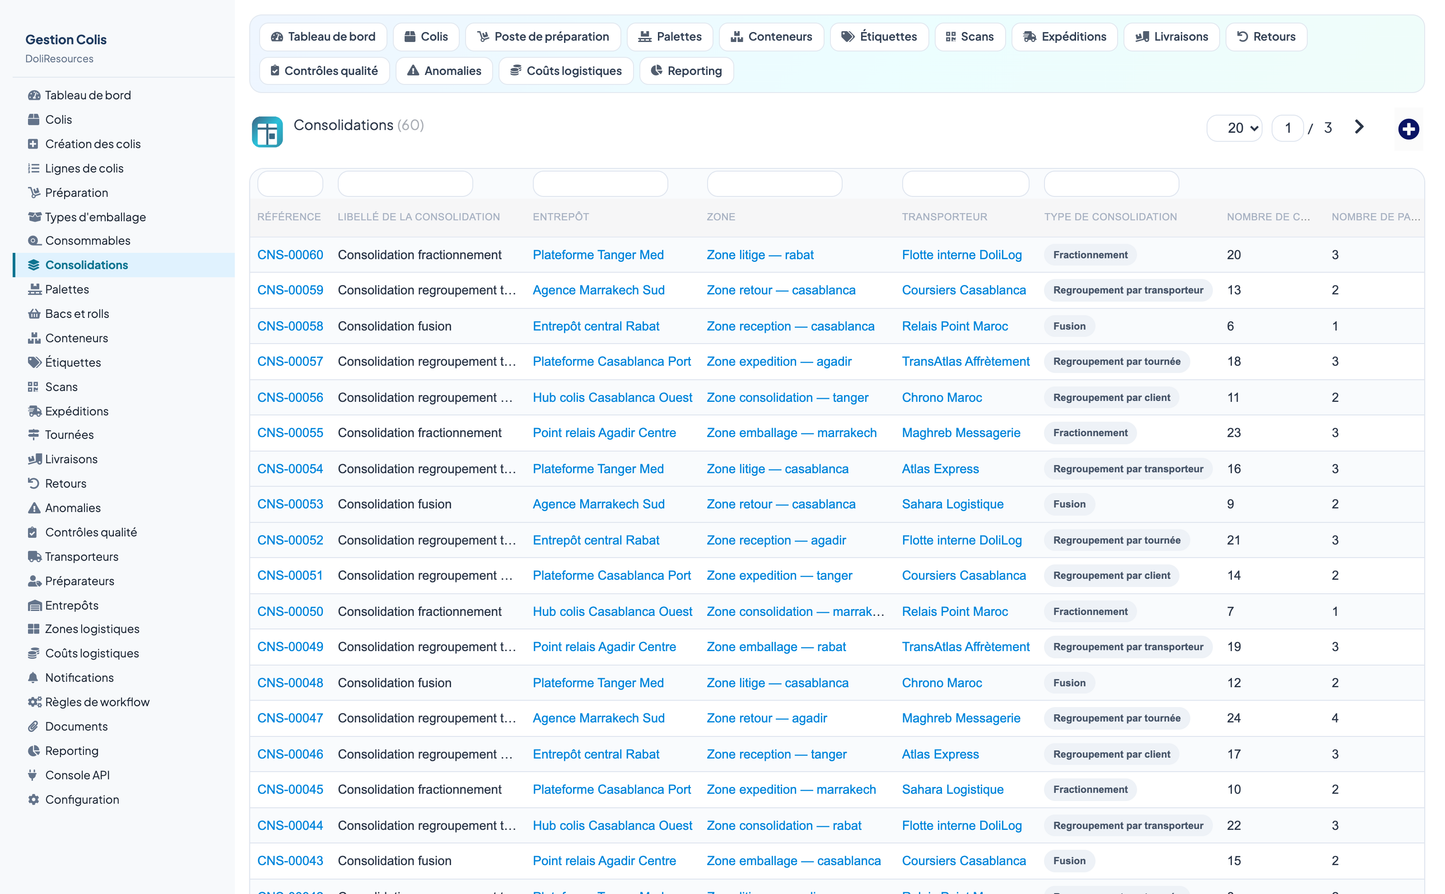Open the Coûts logistiques top tab
This screenshot has height=894, width=1445.
pos(566,71)
